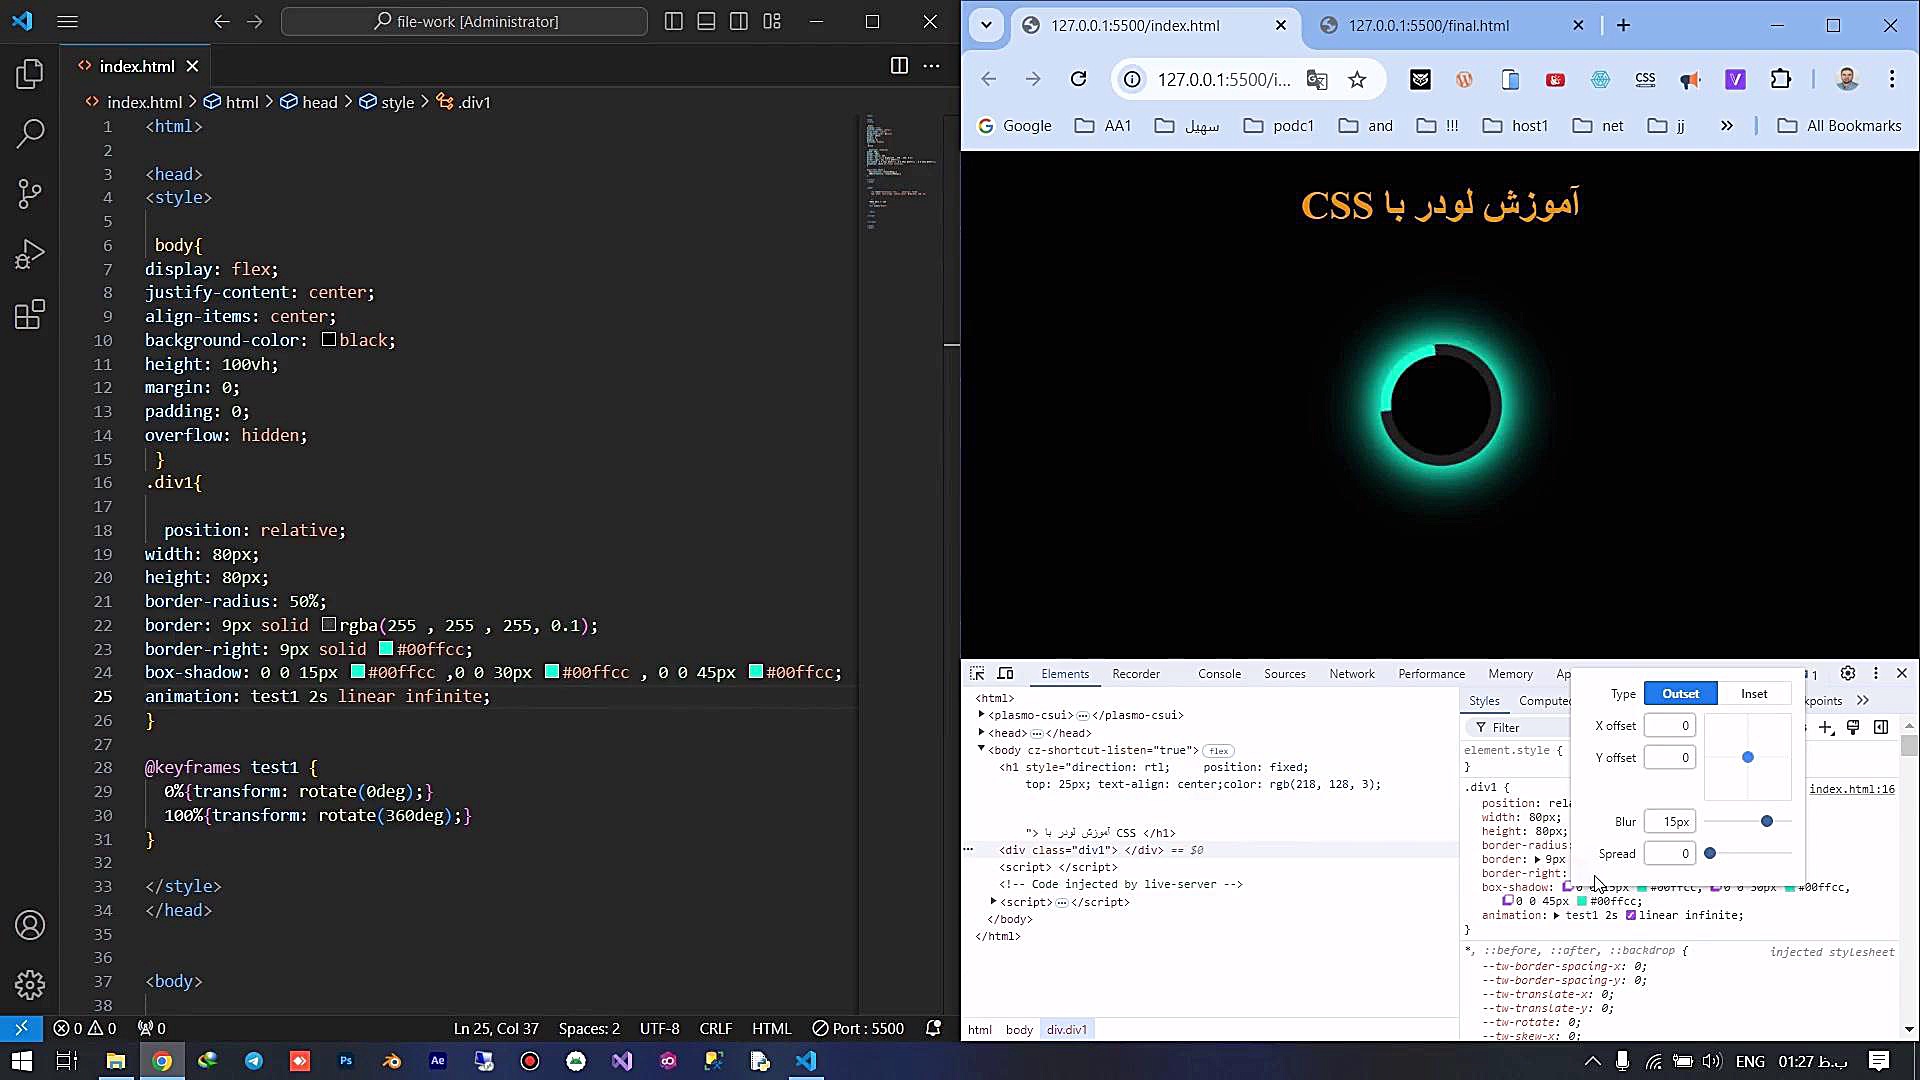Open the VS Code Accounts menu

point(30,925)
